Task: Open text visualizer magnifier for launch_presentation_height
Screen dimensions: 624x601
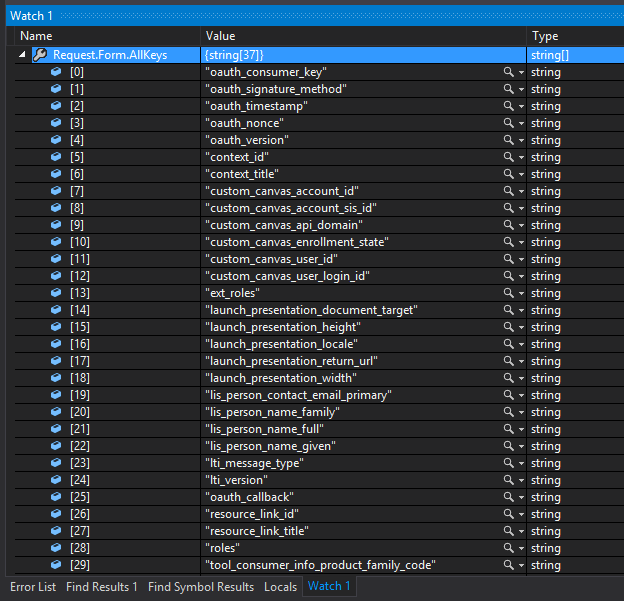Action: point(508,327)
